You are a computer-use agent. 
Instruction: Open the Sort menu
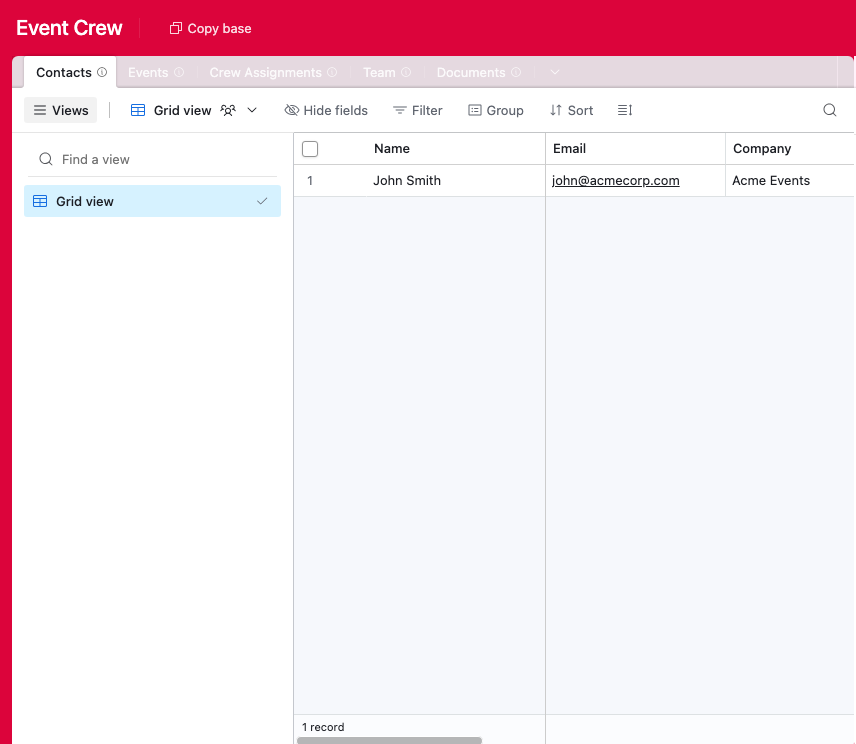571,110
